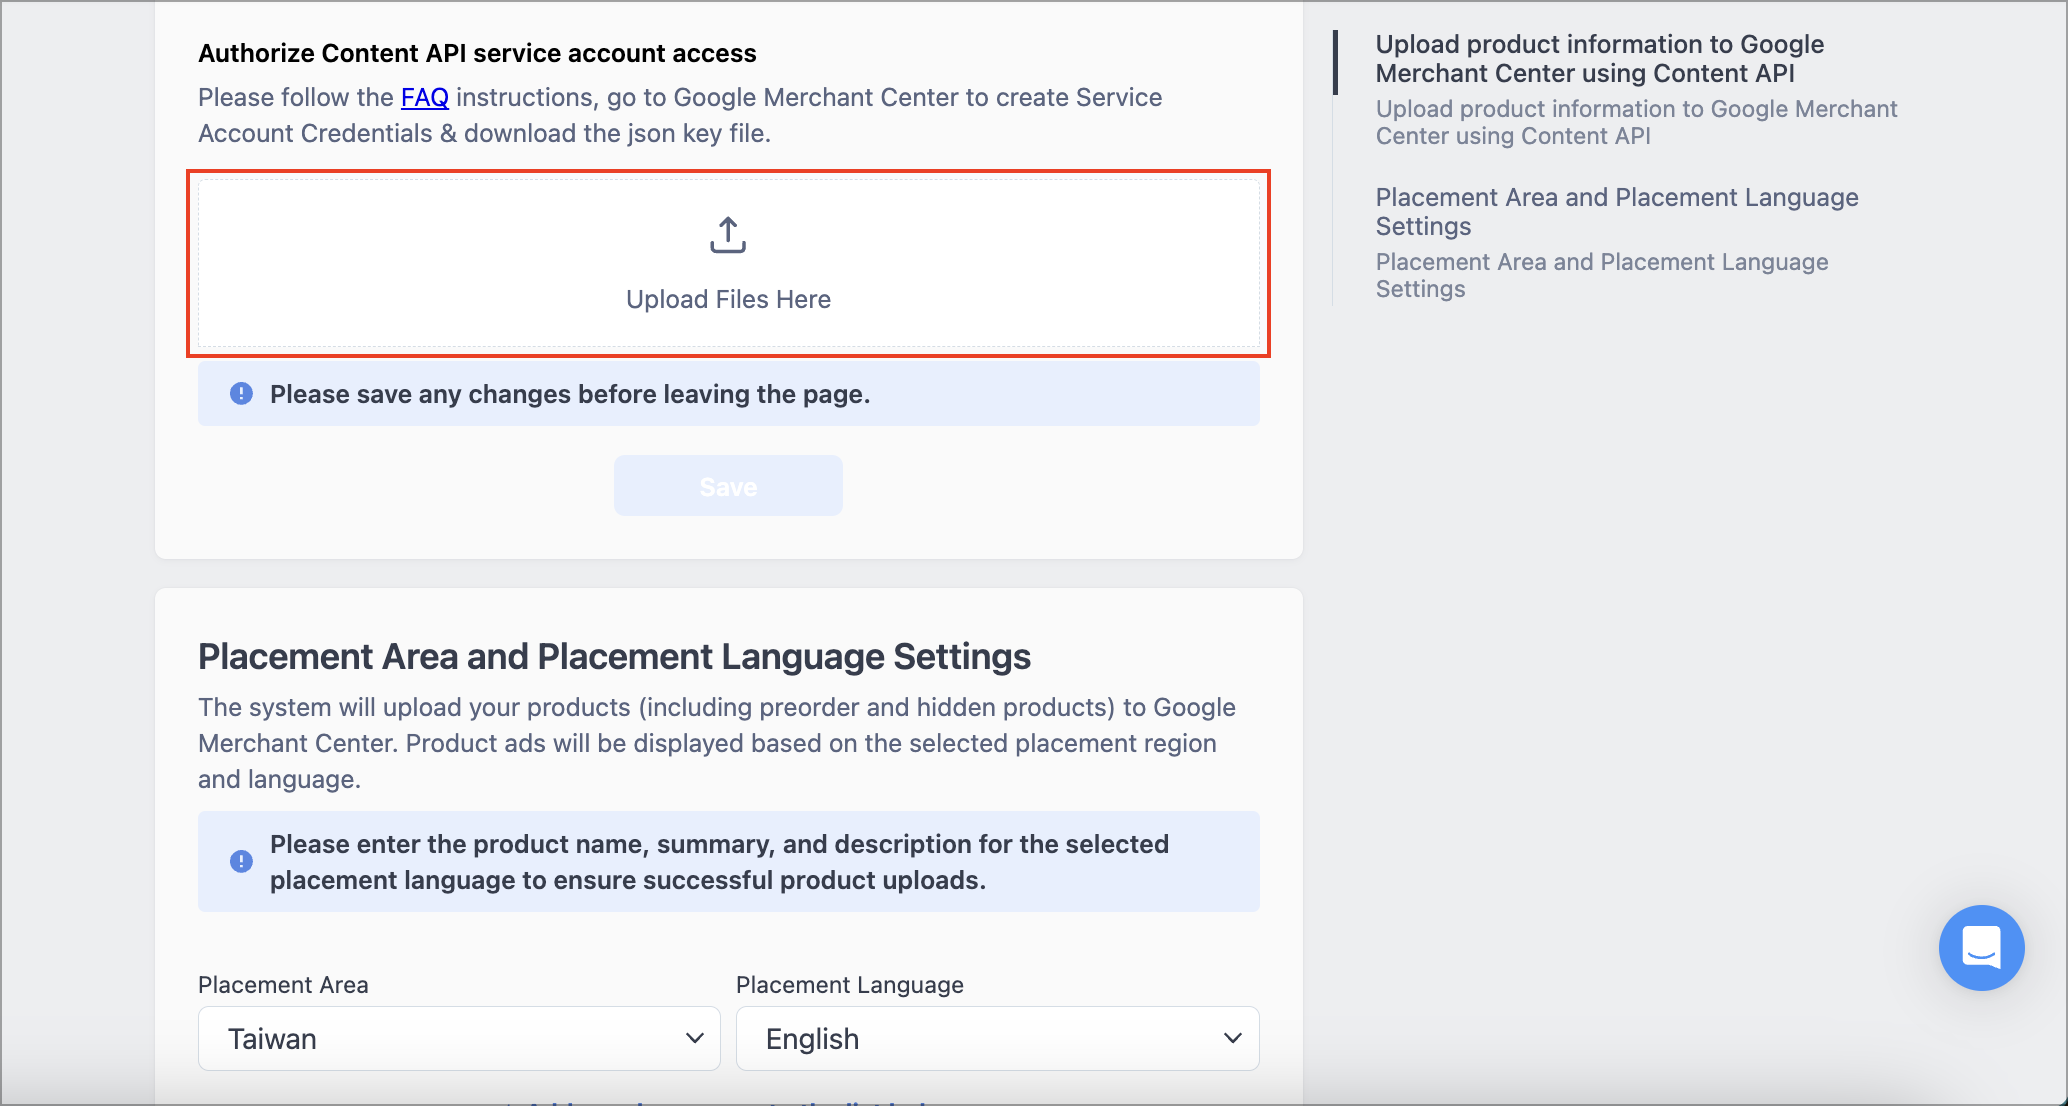Screen dimensions: 2068x1106
Task: Open the Placement Language dropdown showing English
Action: 997,1038
